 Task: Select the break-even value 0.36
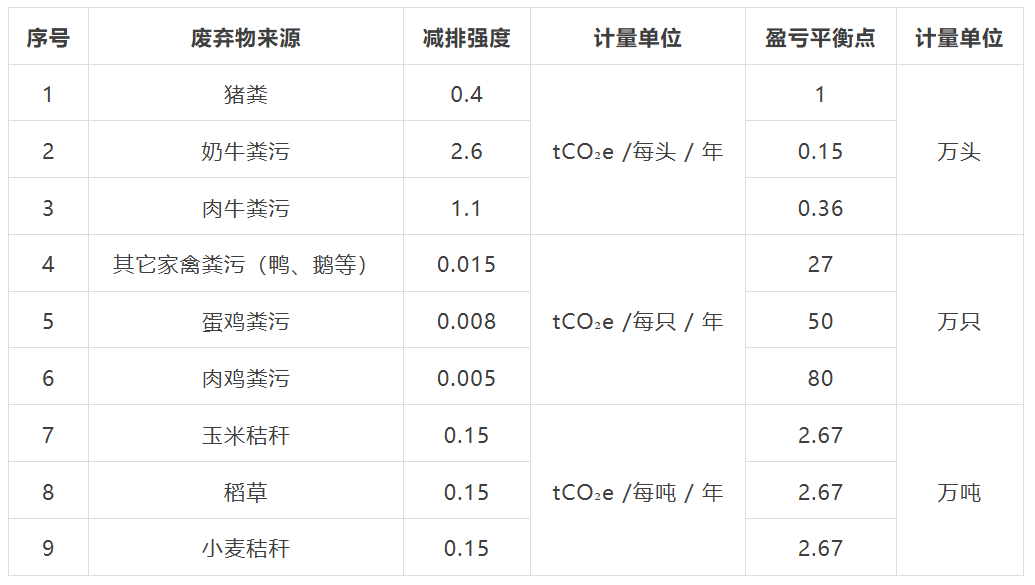820,208
